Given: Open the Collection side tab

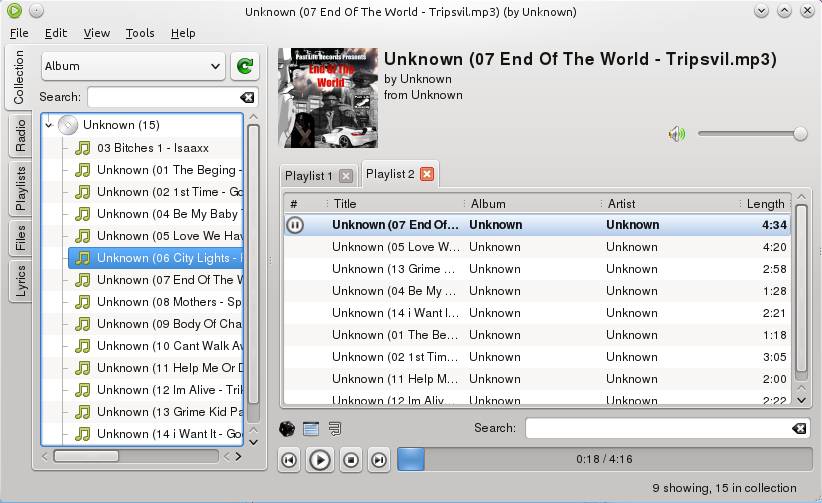Looking at the screenshot, I should pos(19,77).
